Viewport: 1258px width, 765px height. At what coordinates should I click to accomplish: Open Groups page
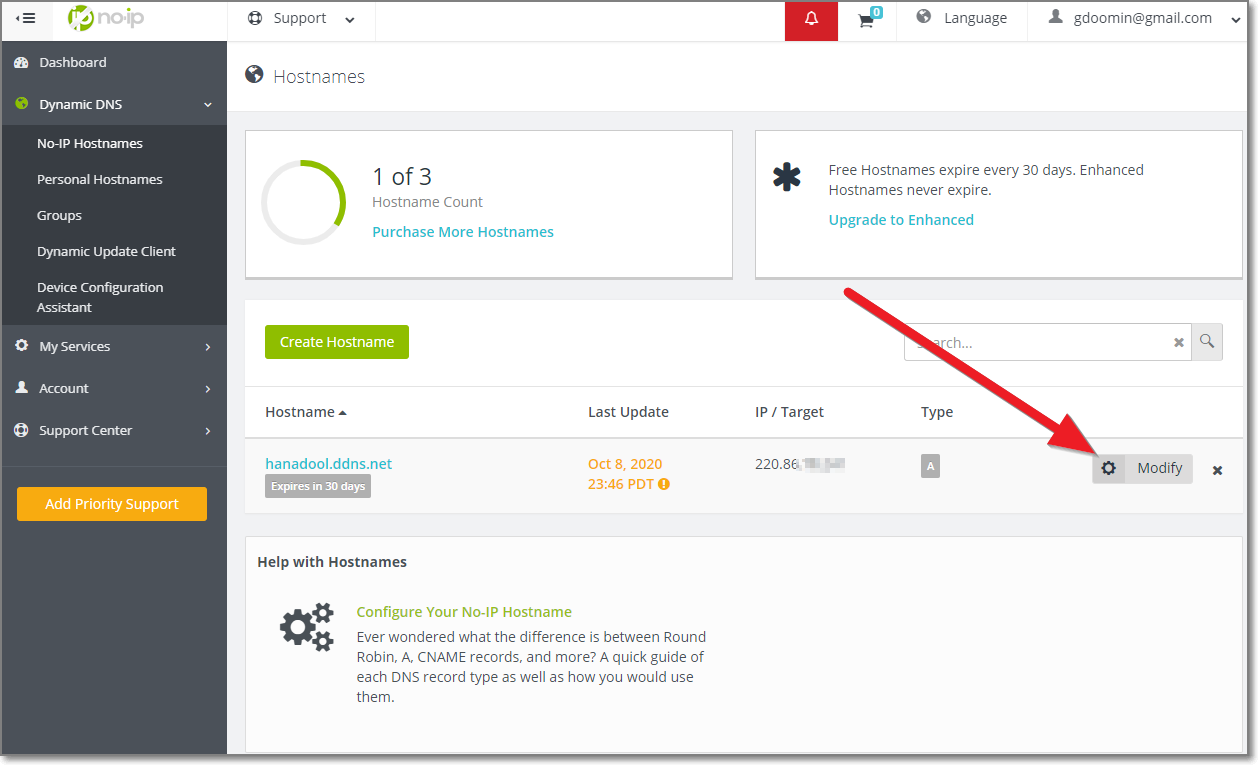(59, 215)
